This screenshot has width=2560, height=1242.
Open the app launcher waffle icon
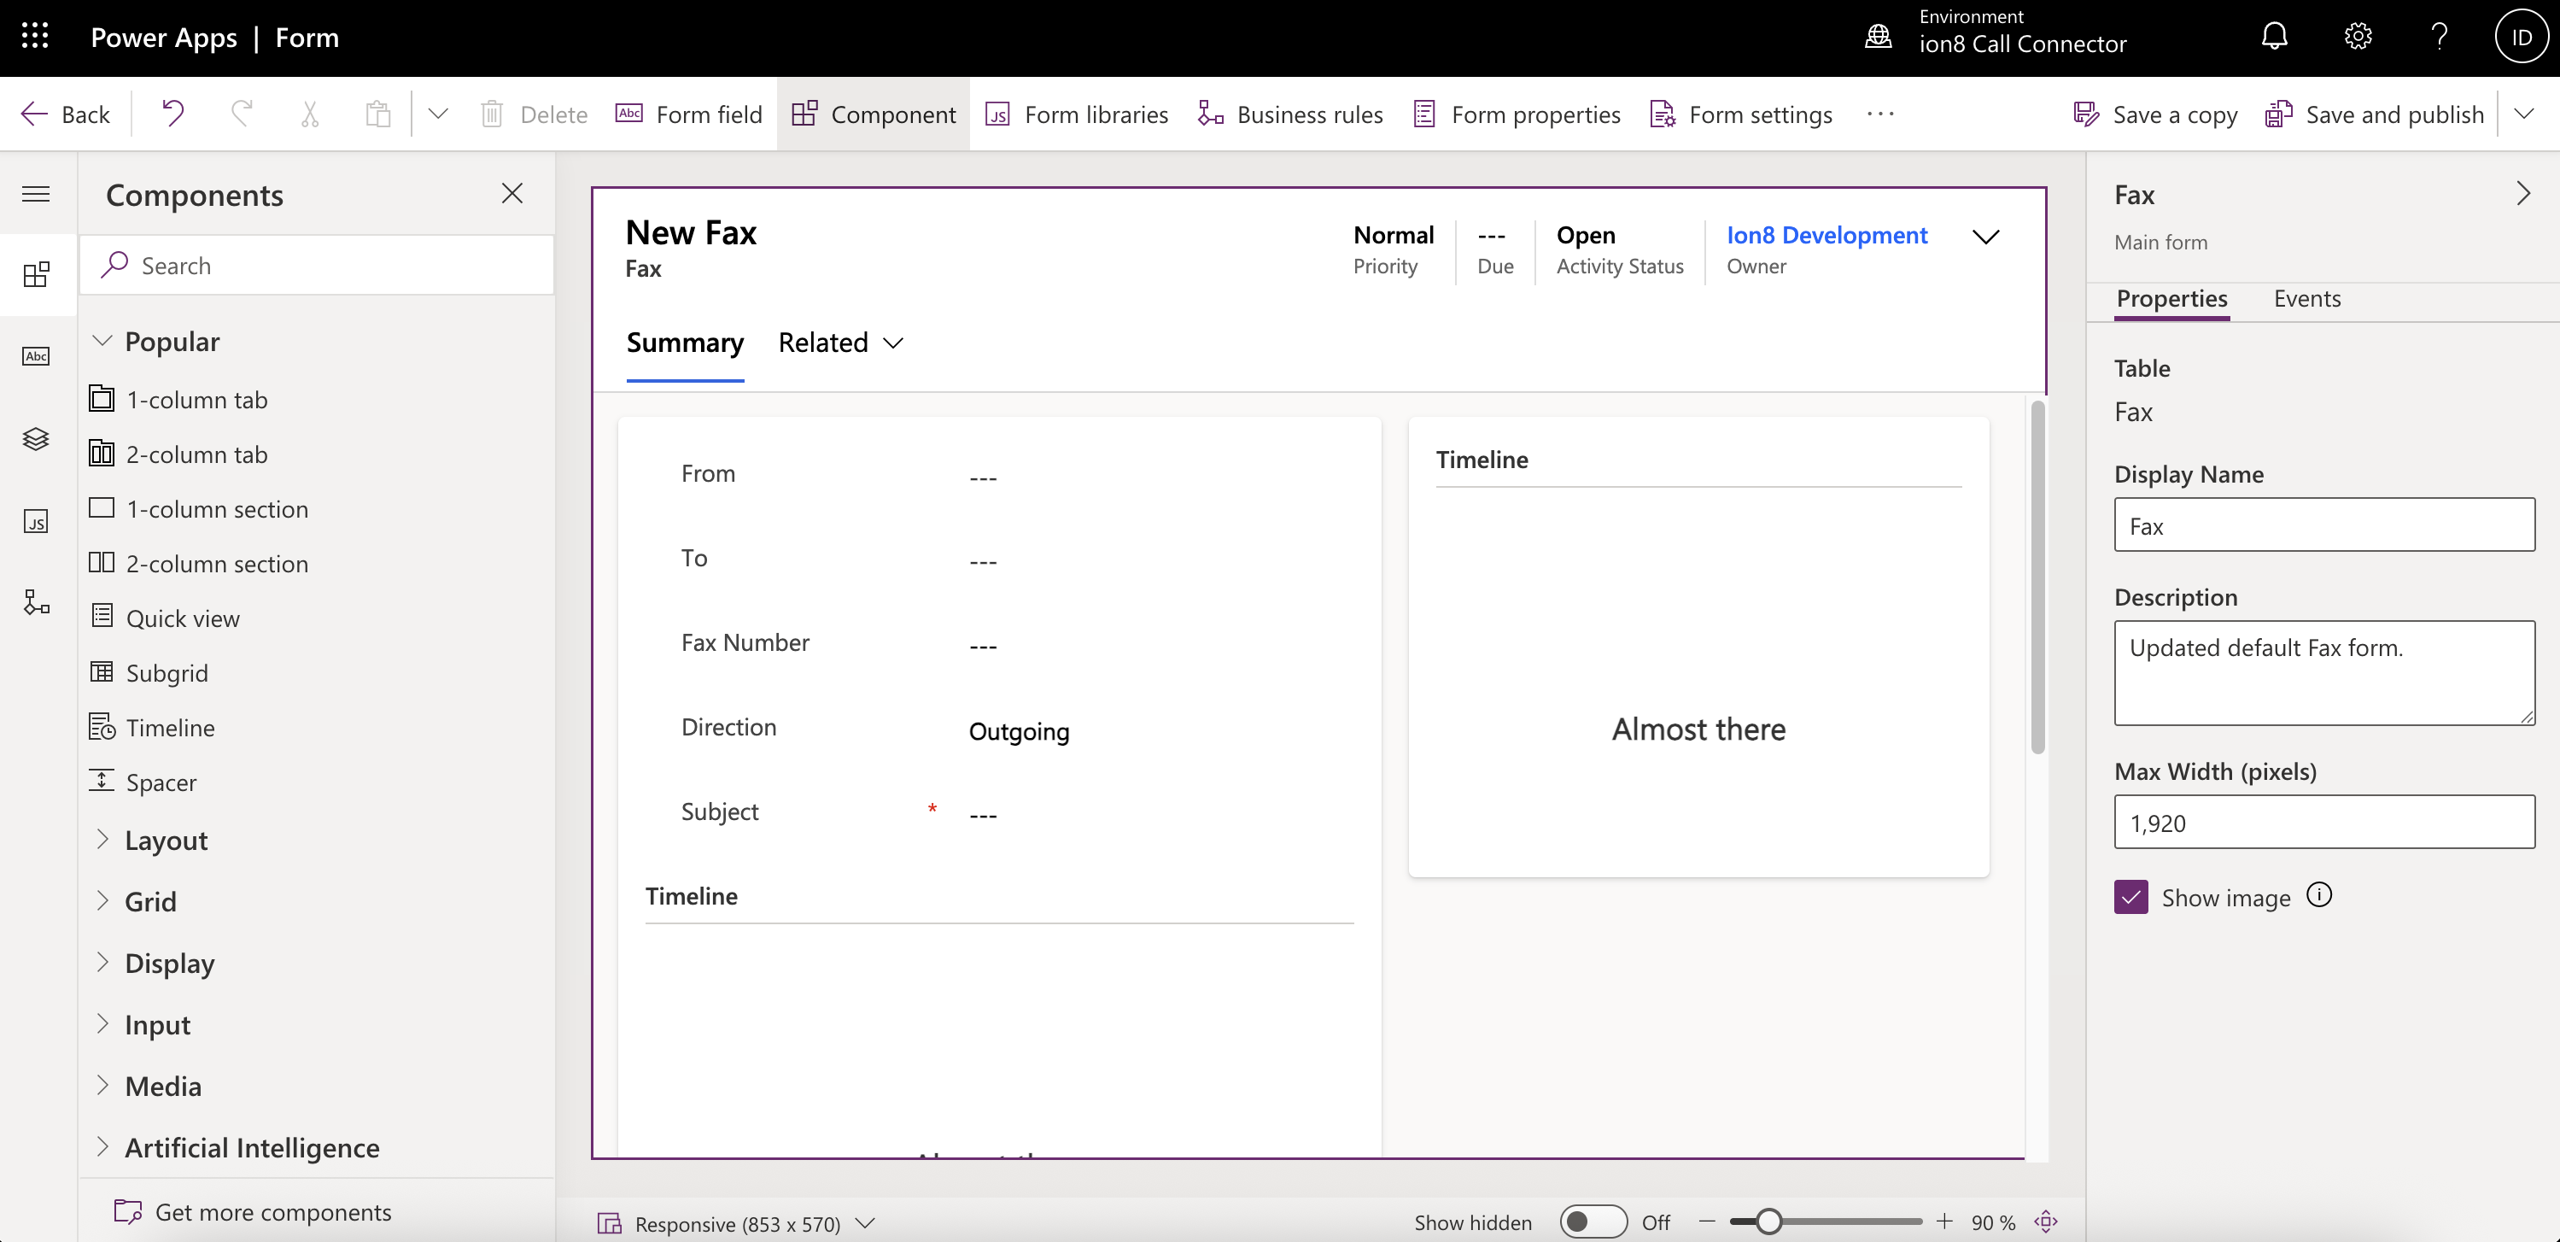click(x=35, y=37)
